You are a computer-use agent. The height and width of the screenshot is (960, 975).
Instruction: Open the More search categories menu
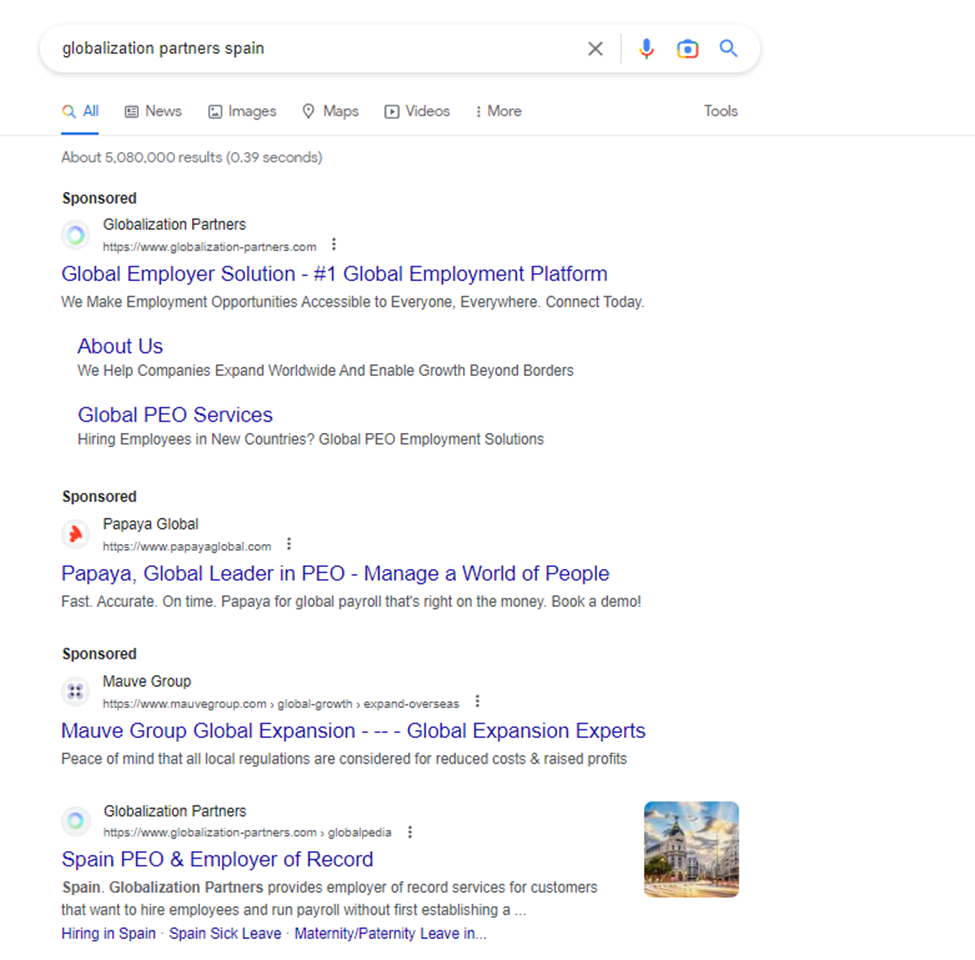point(498,111)
